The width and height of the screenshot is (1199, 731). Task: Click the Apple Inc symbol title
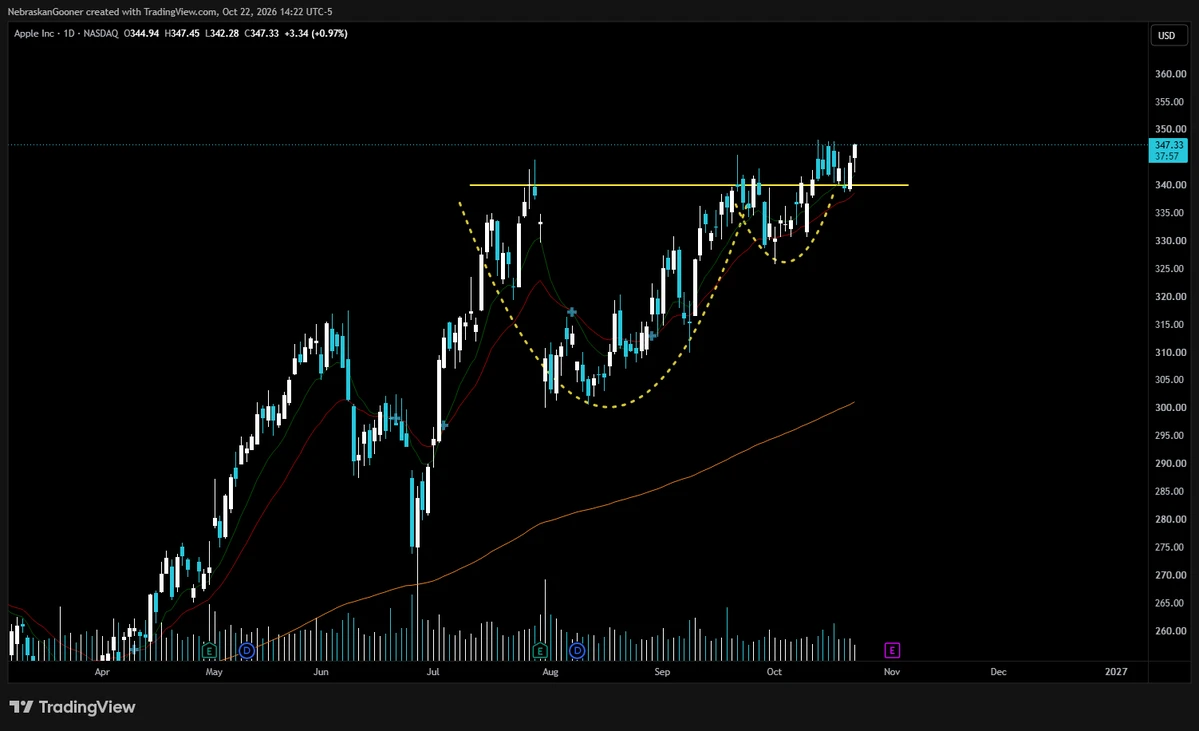click(x=34, y=34)
